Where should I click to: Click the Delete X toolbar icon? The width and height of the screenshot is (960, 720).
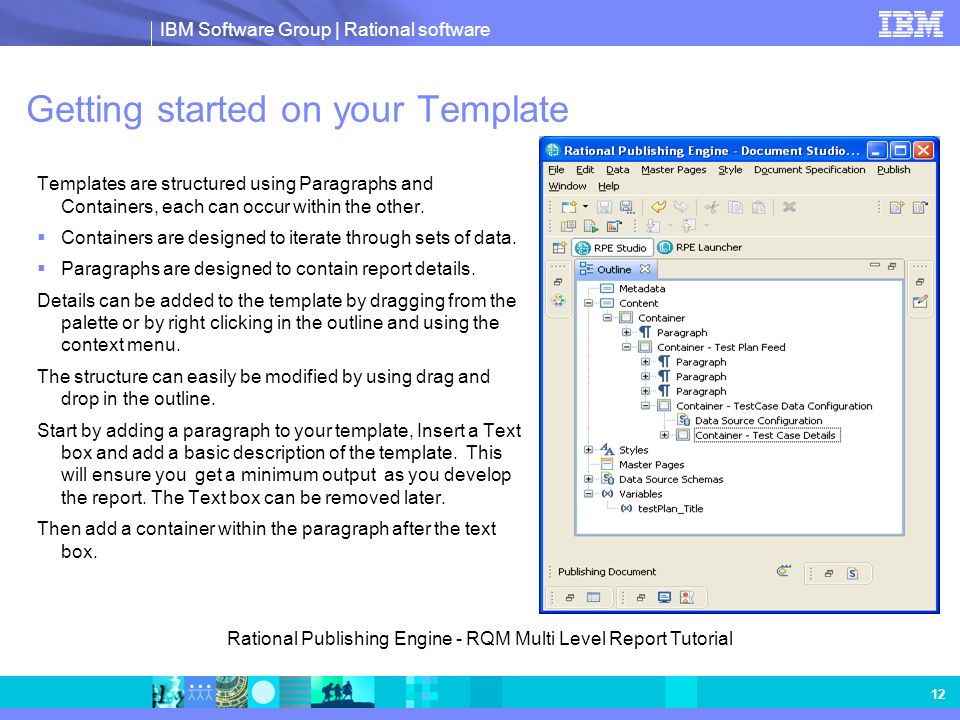[x=789, y=207]
